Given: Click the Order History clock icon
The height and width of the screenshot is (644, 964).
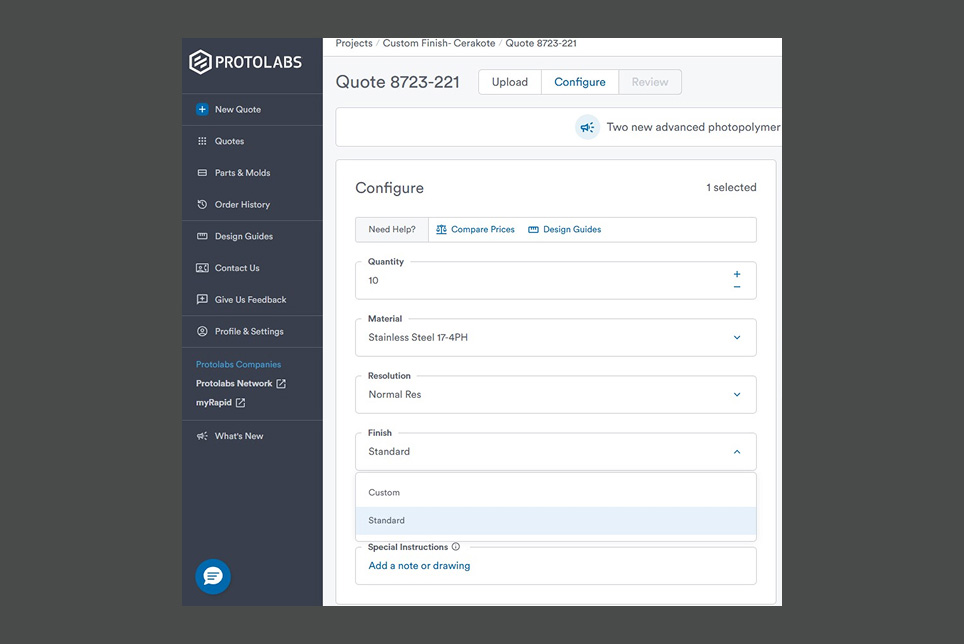Looking at the screenshot, I should click(202, 205).
